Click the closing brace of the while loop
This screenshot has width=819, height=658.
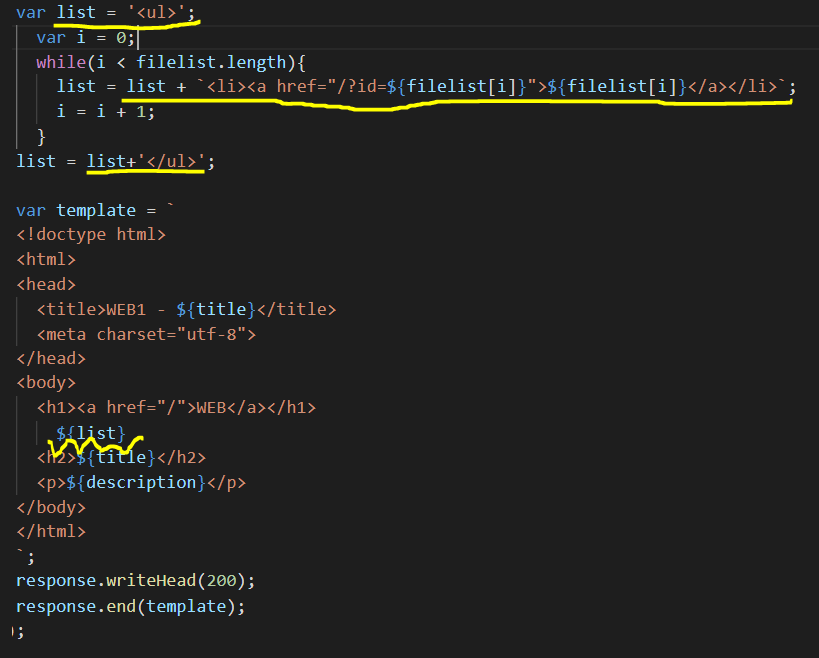tap(41, 137)
